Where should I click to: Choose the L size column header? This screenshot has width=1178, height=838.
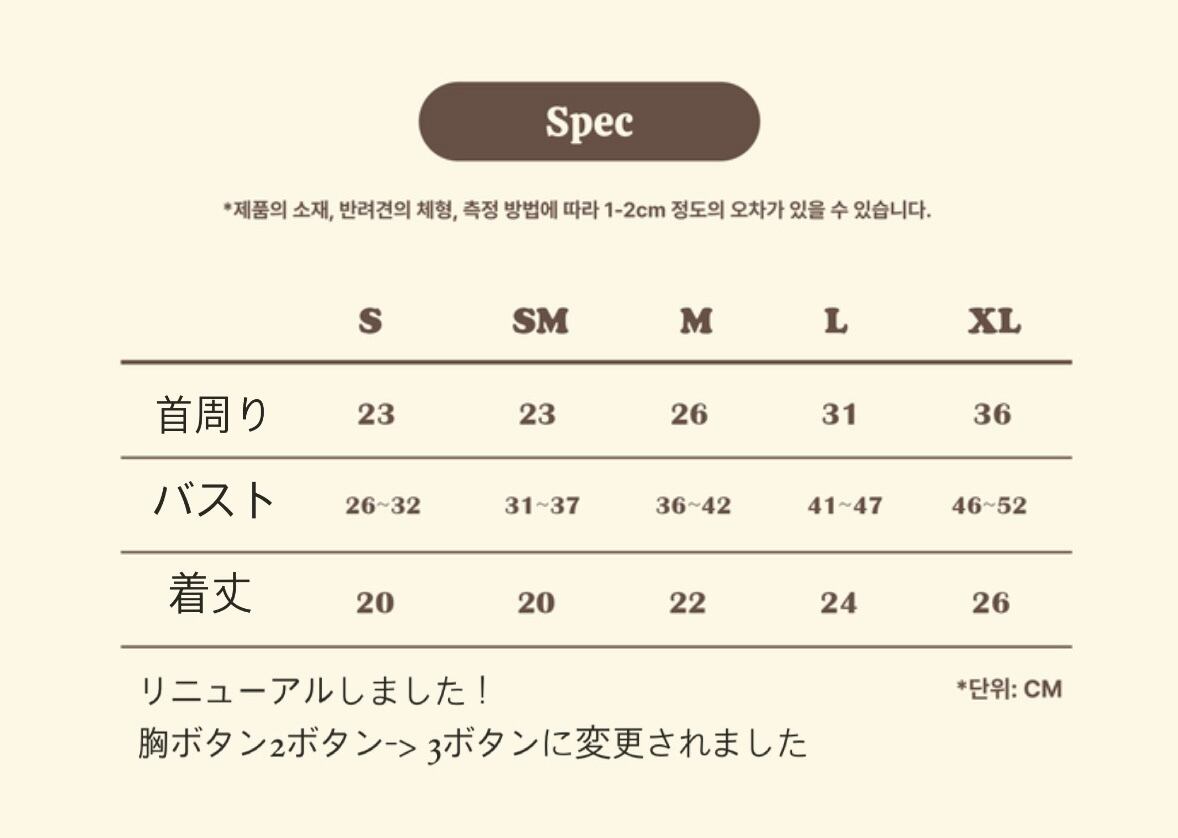[836, 322]
